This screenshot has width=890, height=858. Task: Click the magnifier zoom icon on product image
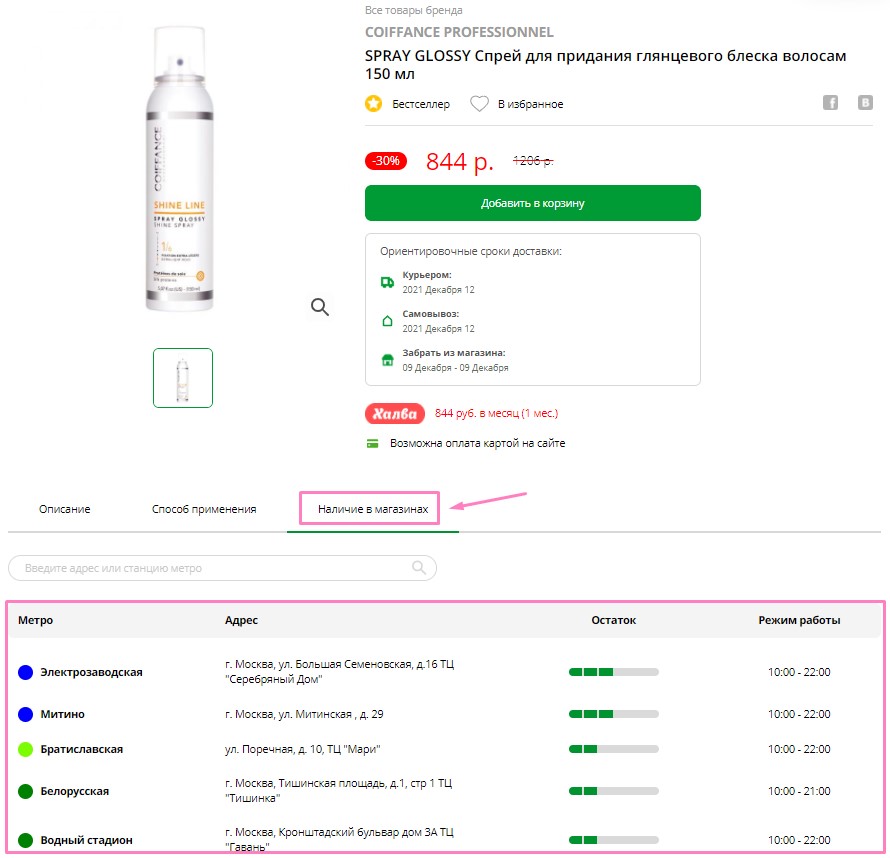[320, 307]
